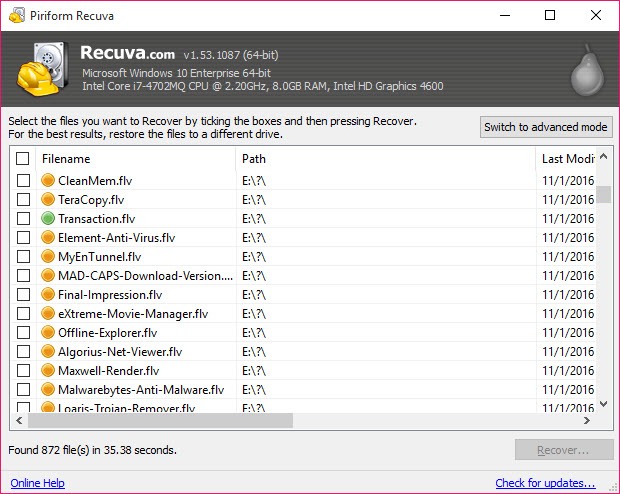The height and width of the screenshot is (494, 620).
Task: Tick the checkbox for CleanMem.flv
Action: click(x=23, y=181)
